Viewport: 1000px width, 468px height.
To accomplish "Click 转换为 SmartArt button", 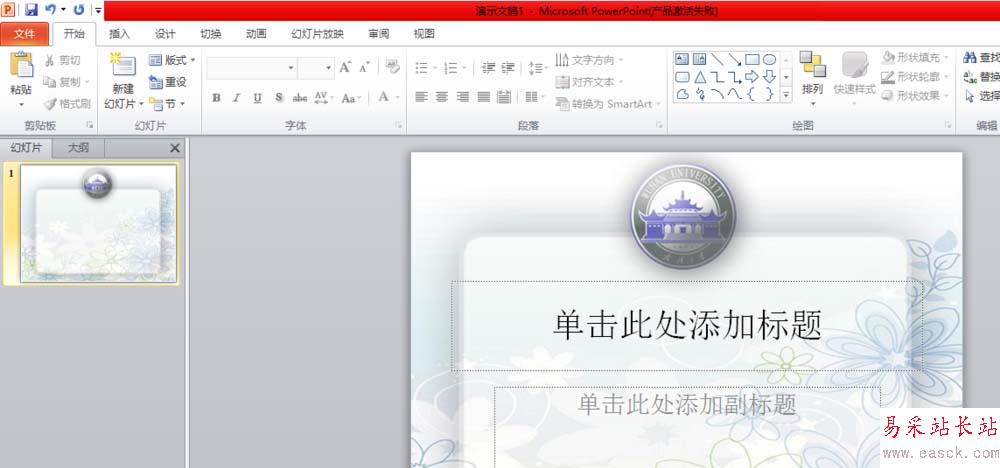I will (608, 103).
